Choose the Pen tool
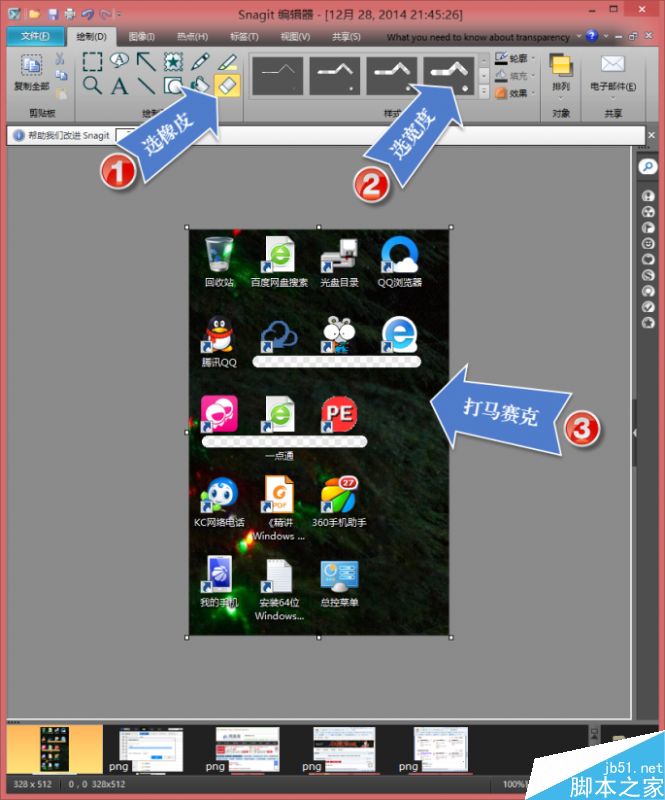The height and width of the screenshot is (800, 665). [201, 62]
